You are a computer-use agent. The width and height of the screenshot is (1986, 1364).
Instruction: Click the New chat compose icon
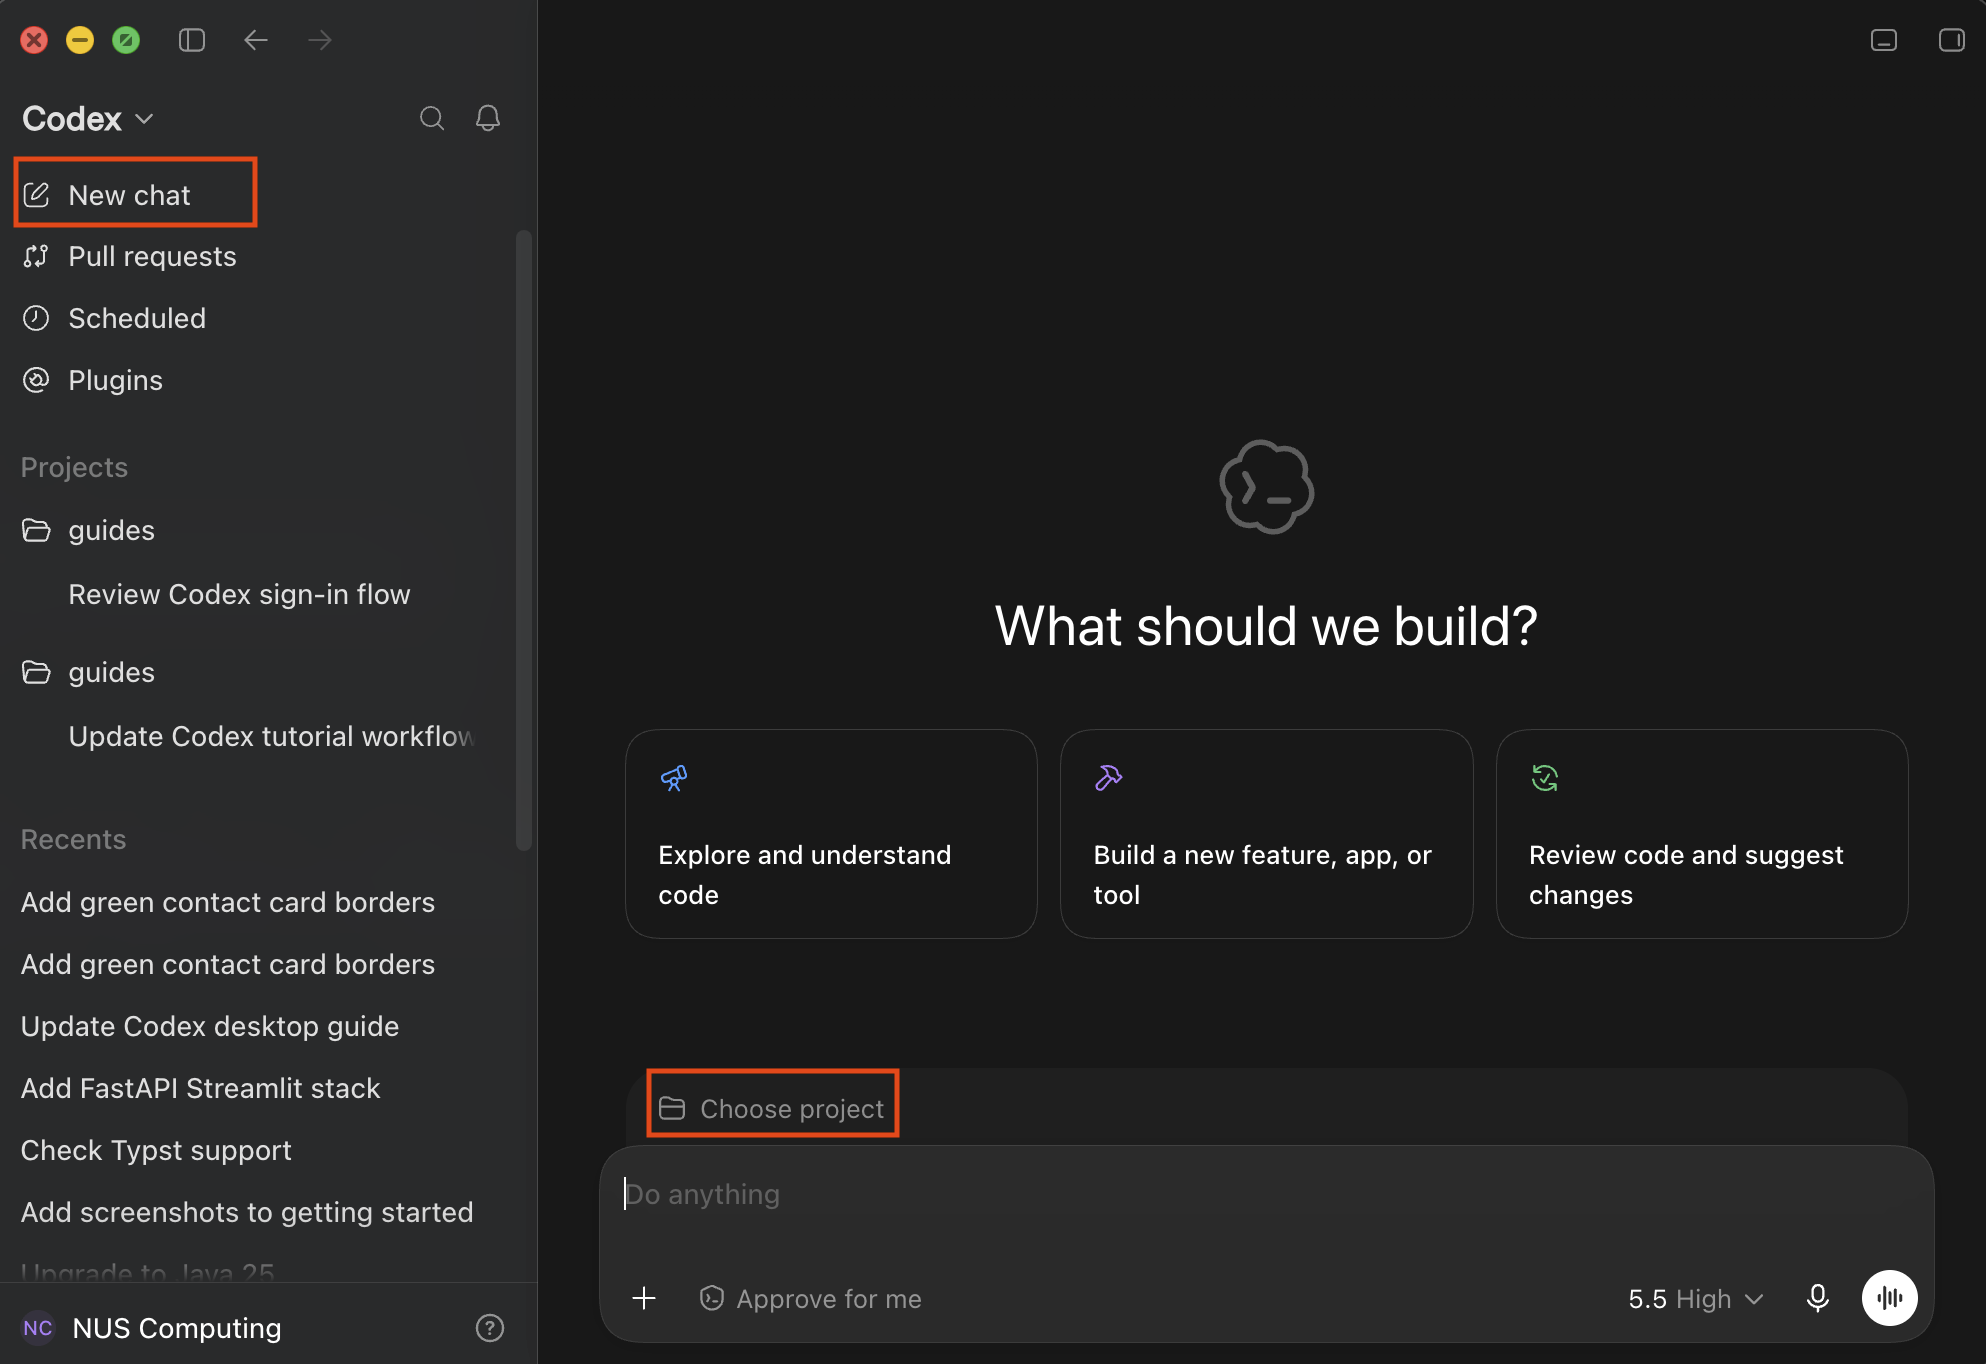click(x=36, y=195)
